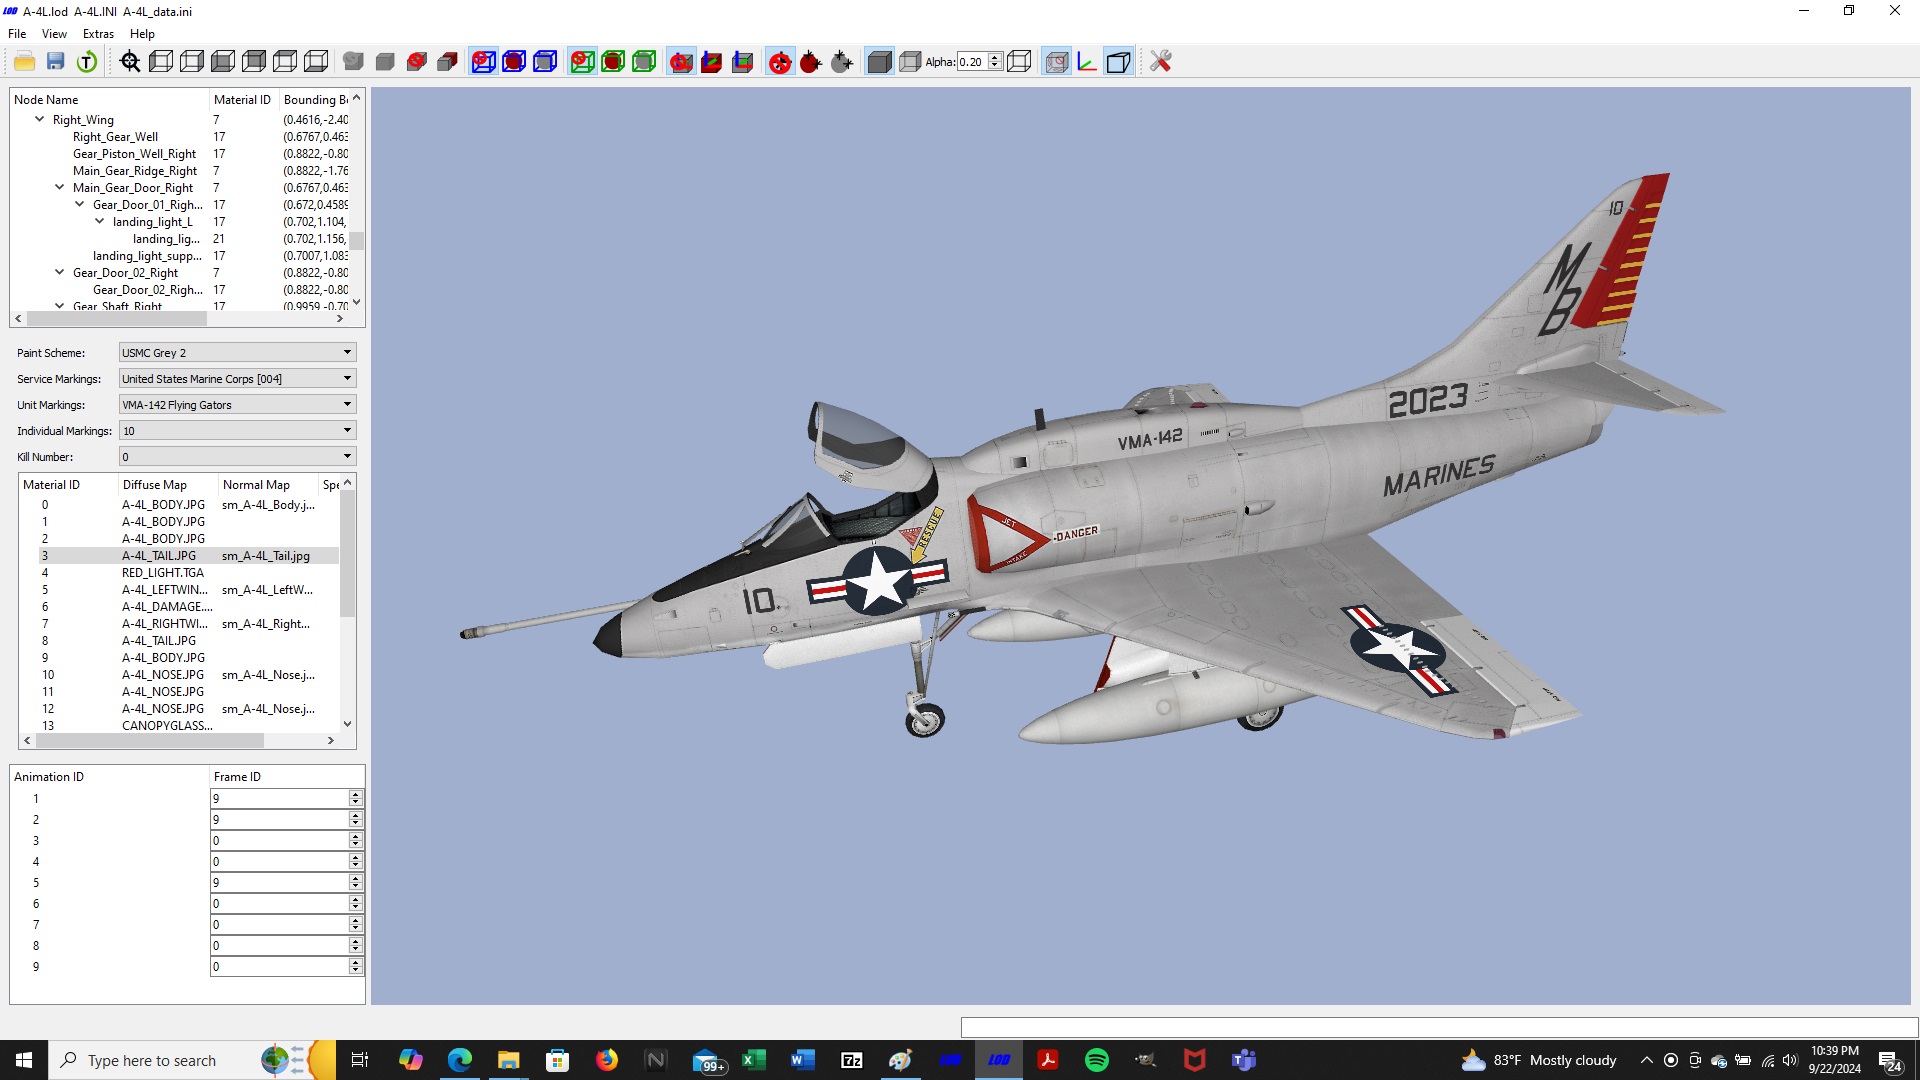This screenshot has width=1920, height=1080.
Task: Toggle the light blue box icon before wrench
Action: 1118,62
